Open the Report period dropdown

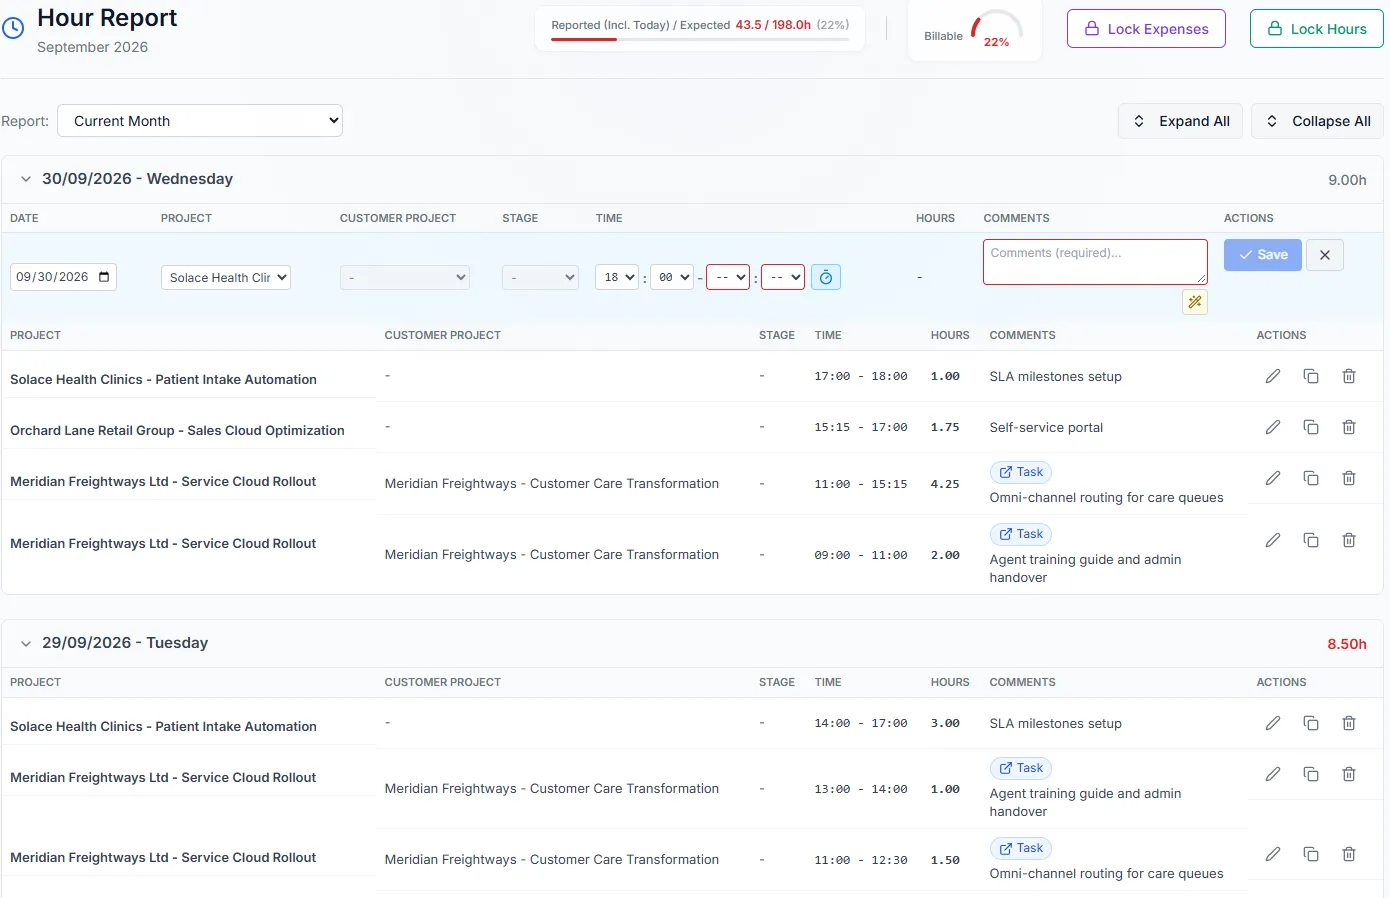tap(200, 121)
